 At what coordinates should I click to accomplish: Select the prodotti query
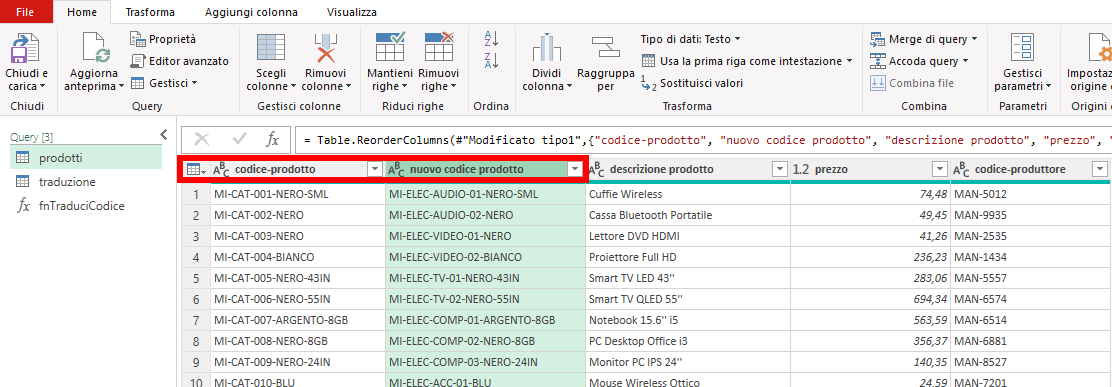click(86, 157)
